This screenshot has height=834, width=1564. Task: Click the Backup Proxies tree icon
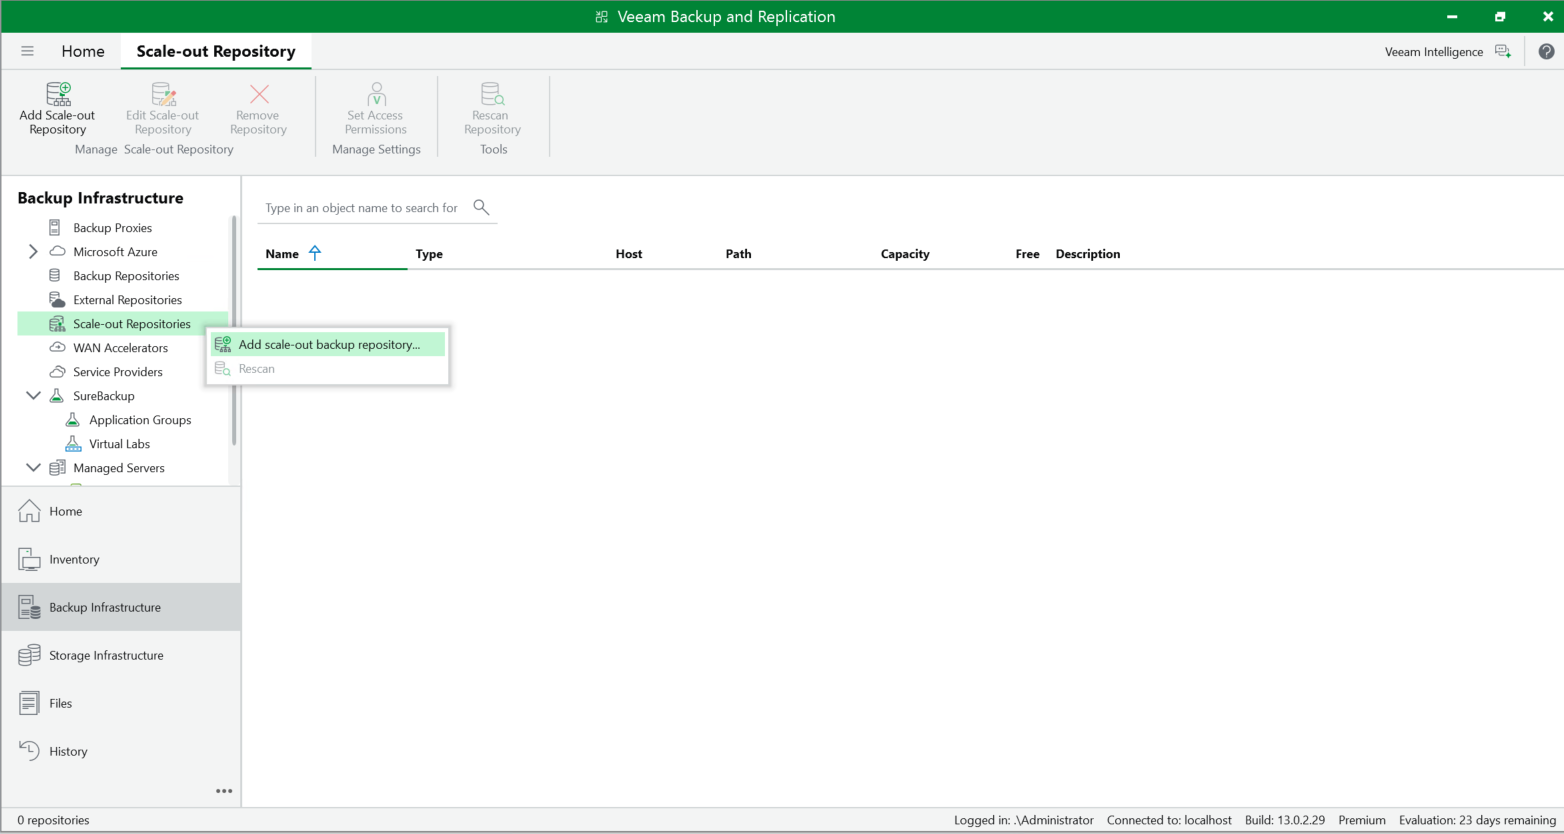tap(55, 228)
